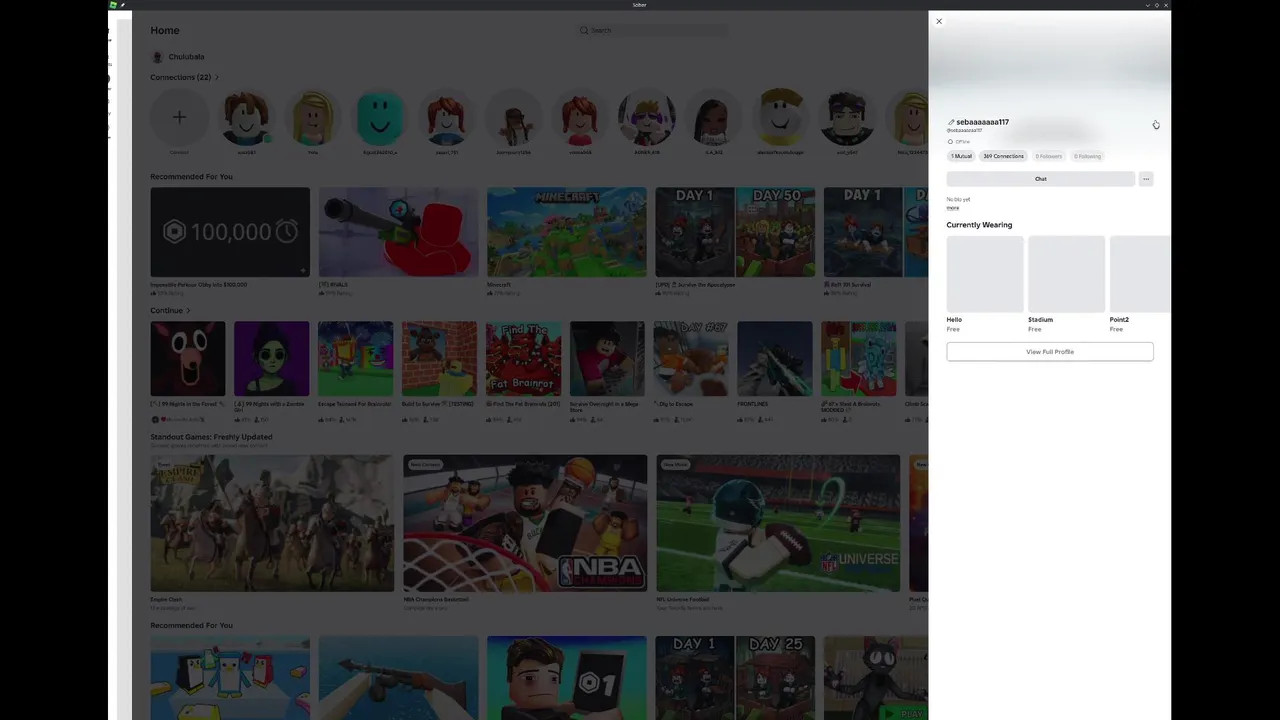Click the Search field on Home page

[x=654, y=30]
